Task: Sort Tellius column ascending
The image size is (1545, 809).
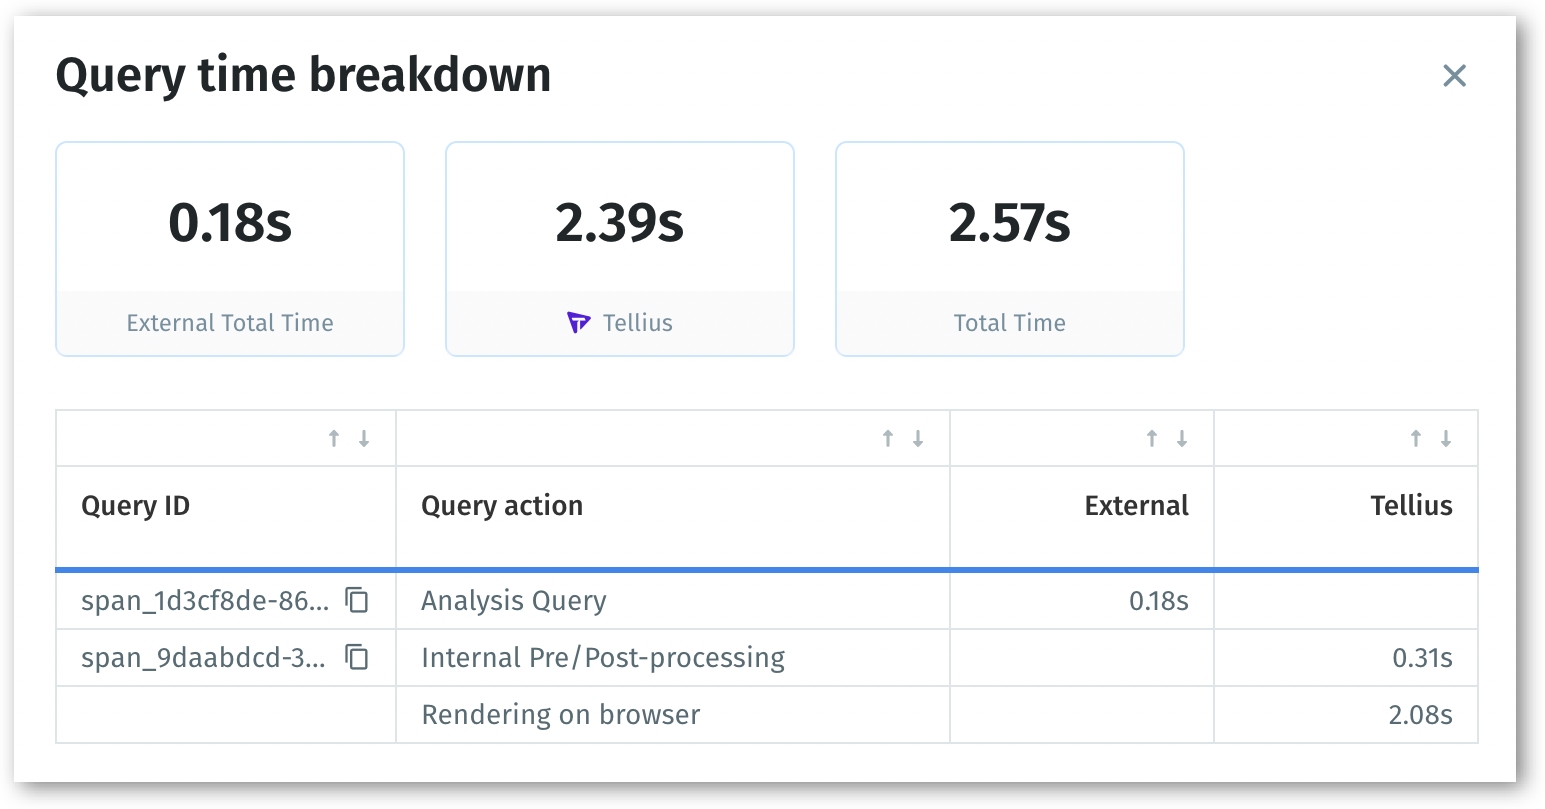Action: pyautogui.click(x=1416, y=438)
